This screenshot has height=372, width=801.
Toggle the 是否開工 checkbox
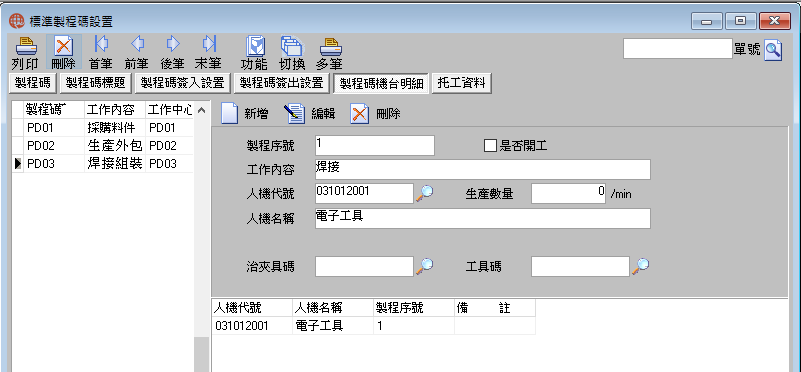click(x=490, y=146)
